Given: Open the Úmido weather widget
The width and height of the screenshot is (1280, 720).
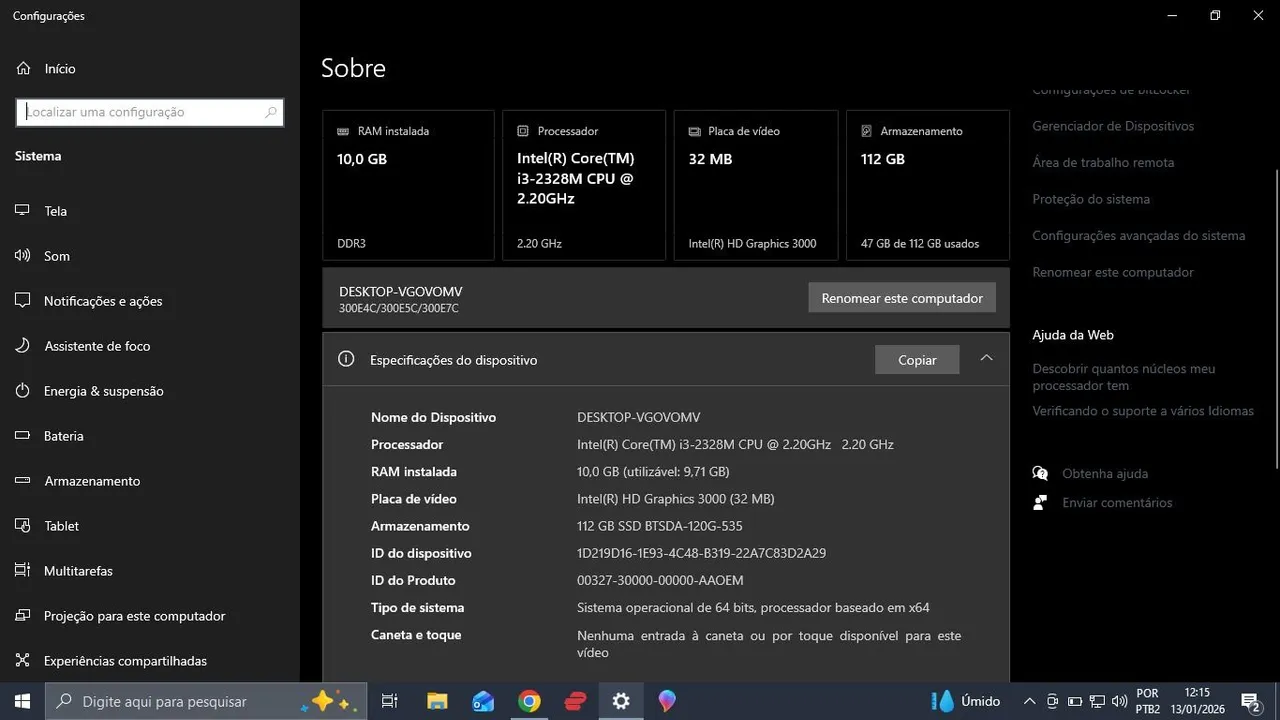Looking at the screenshot, I should (x=966, y=701).
